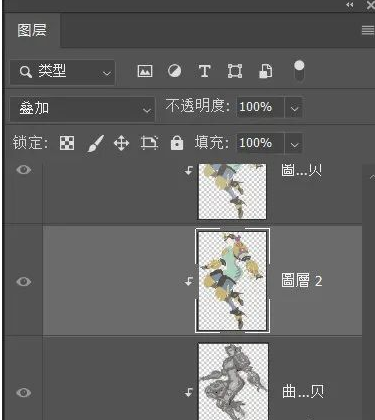This screenshot has height=420, width=375.
Task: Click clipping mask arrow on 圖層 2
Action: coord(189,281)
